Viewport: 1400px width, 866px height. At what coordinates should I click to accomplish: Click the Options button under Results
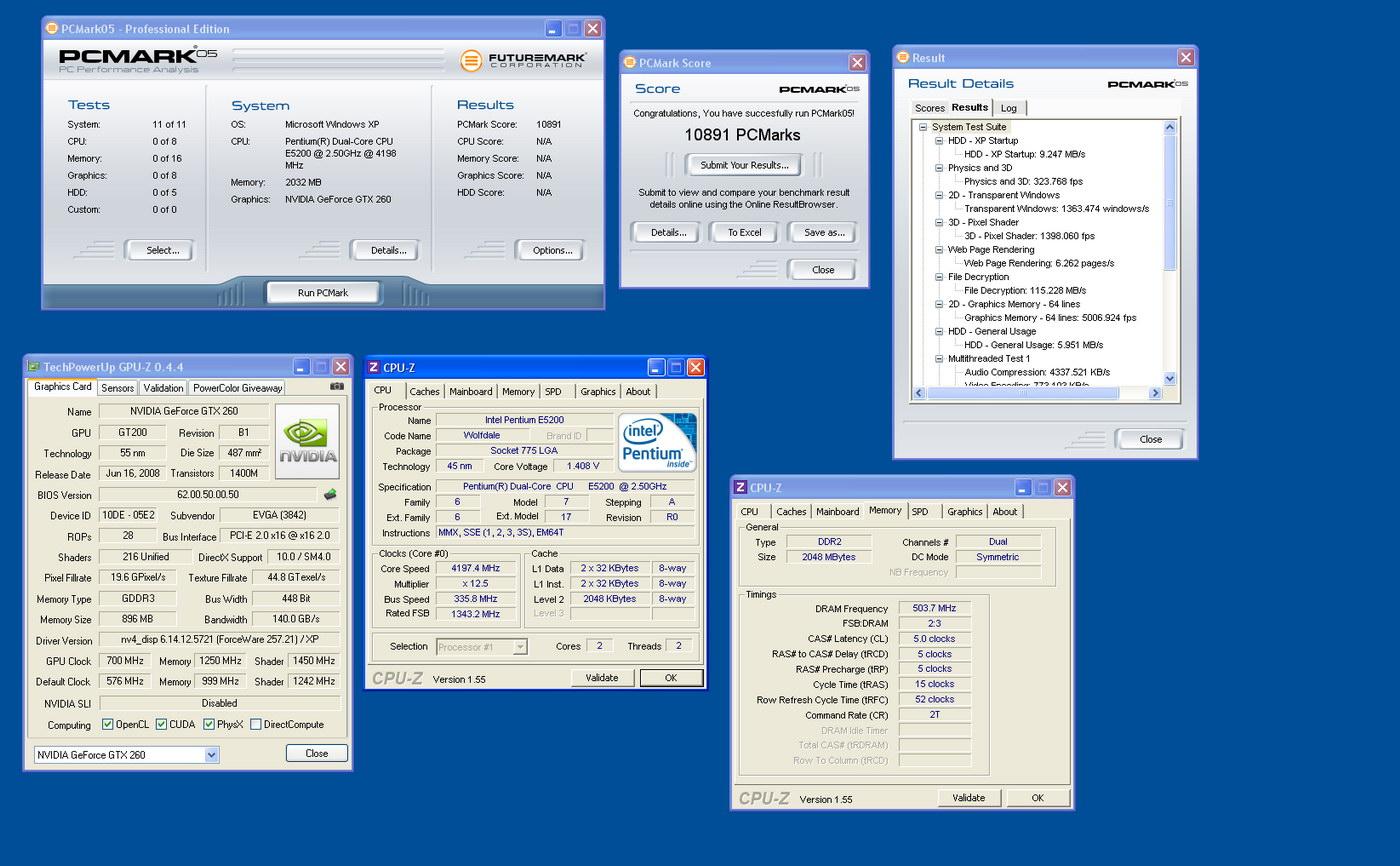(552, 250)
